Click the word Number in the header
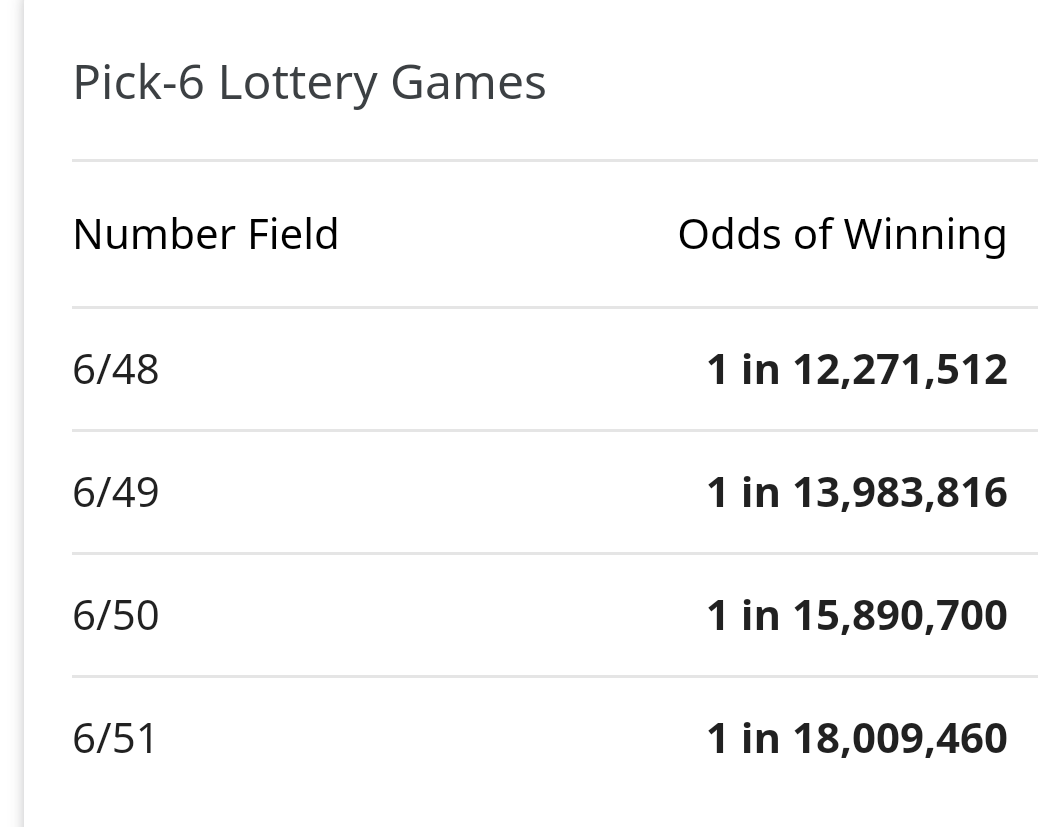This screenshot has width=1038, height=827. tap(154, 235)
